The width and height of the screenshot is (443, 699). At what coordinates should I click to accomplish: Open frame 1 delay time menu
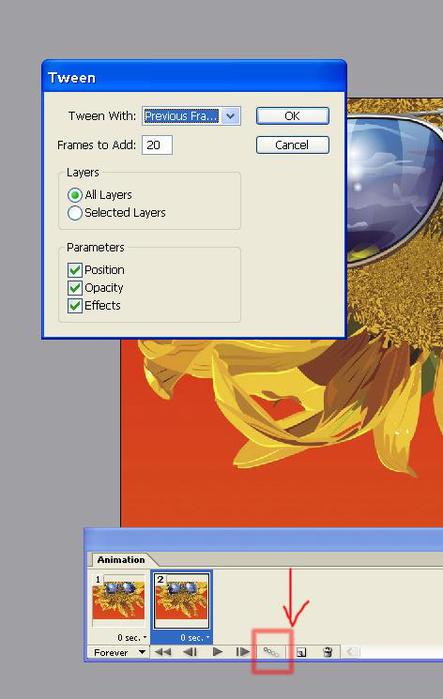[x=132, y=638]
